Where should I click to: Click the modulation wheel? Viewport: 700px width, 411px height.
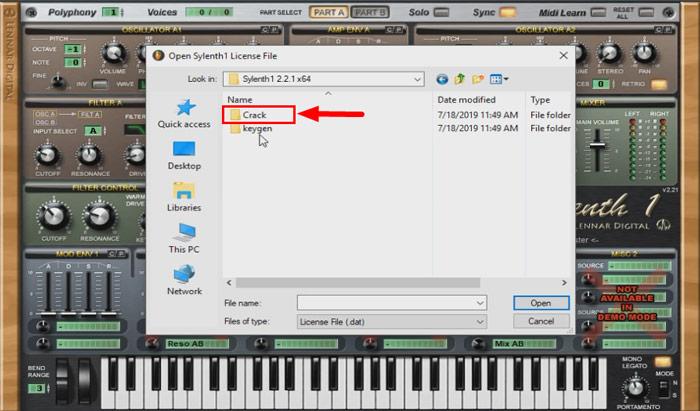(84, 382)
